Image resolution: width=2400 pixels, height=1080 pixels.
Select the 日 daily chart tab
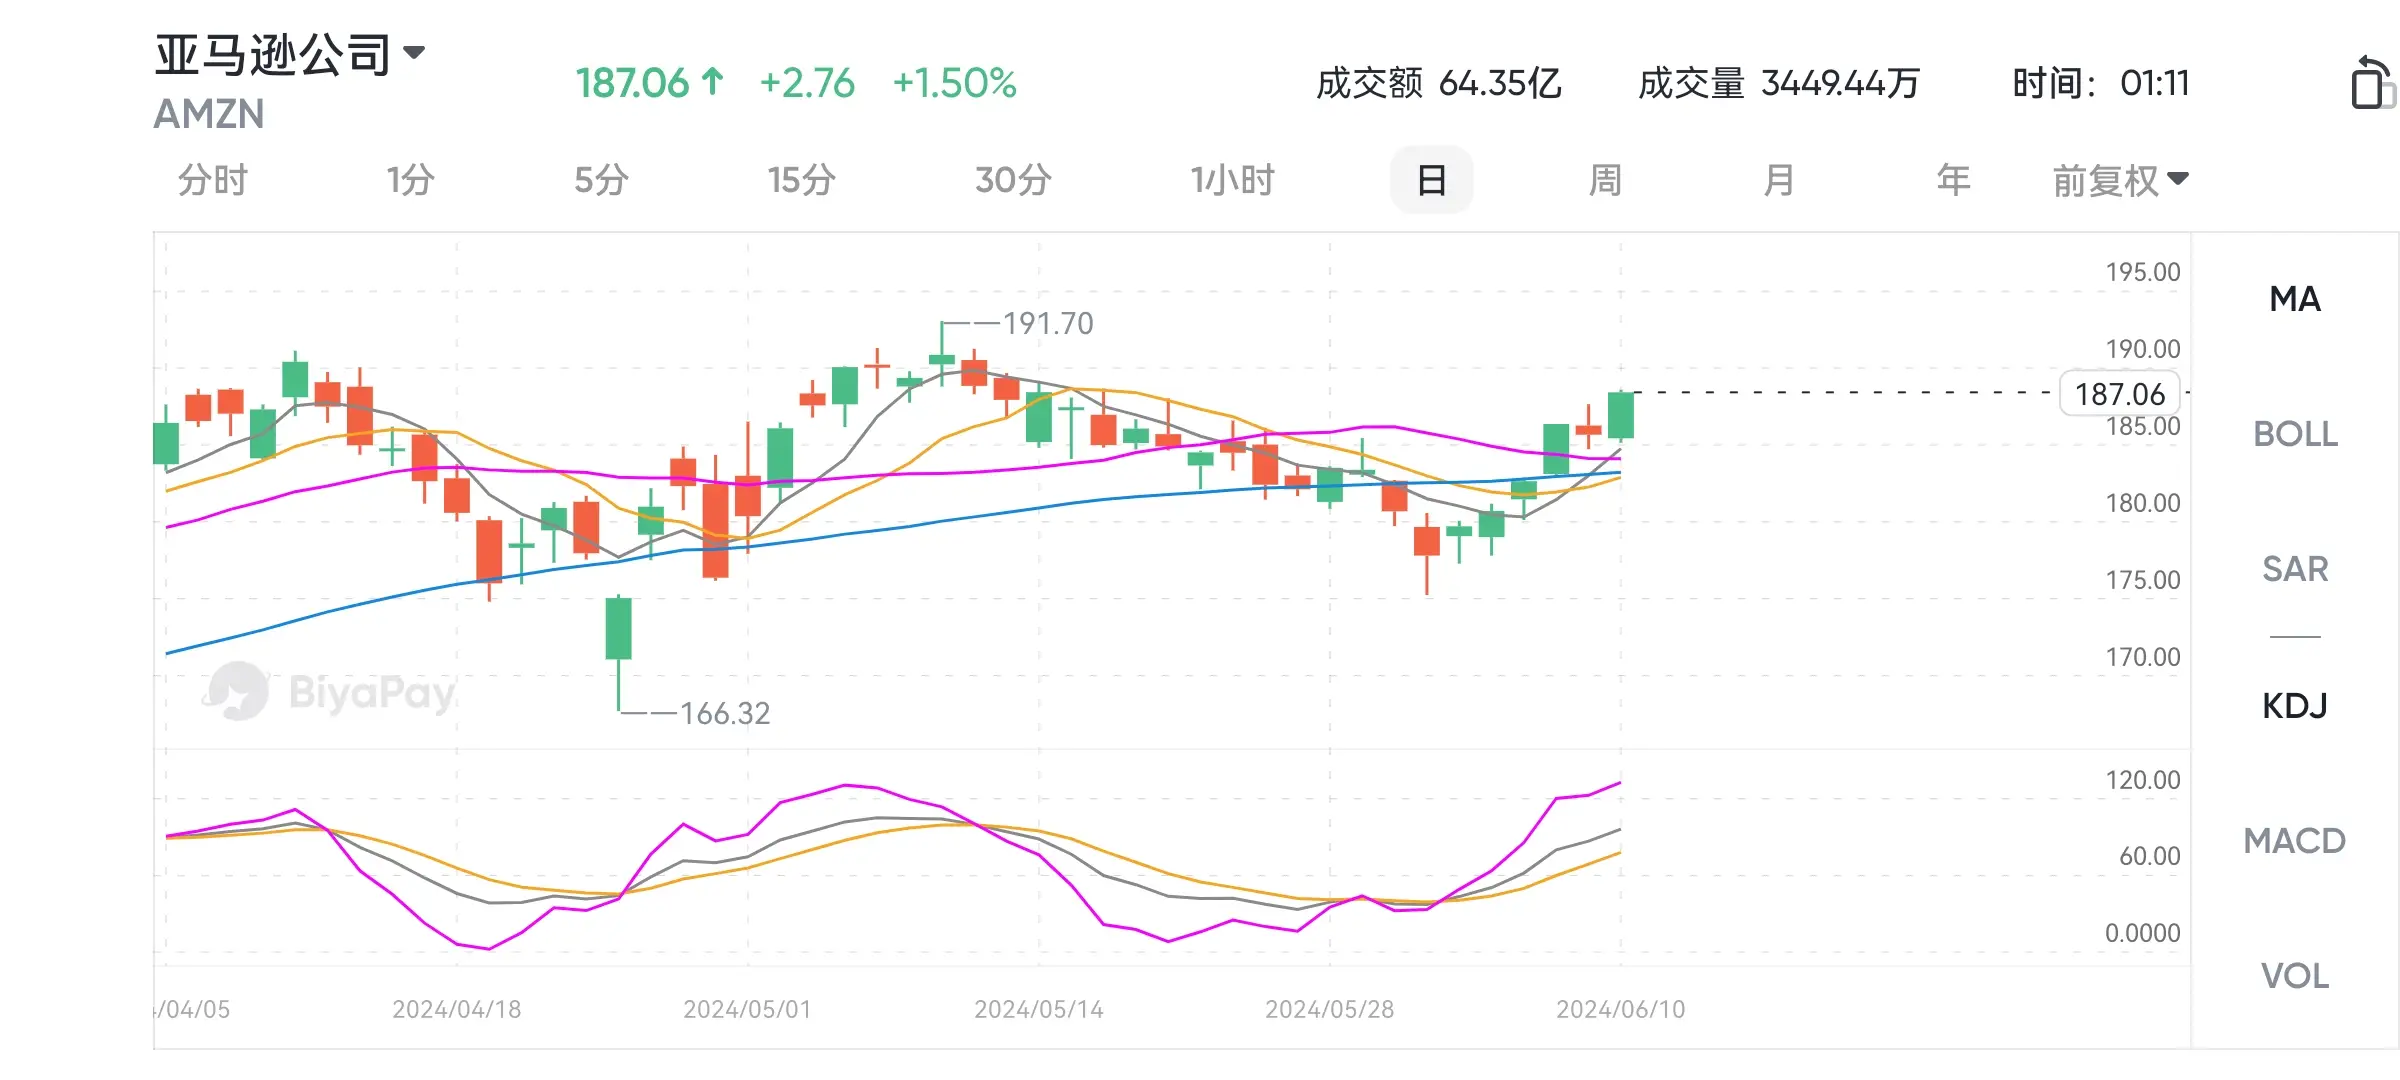pos(1431,180)
